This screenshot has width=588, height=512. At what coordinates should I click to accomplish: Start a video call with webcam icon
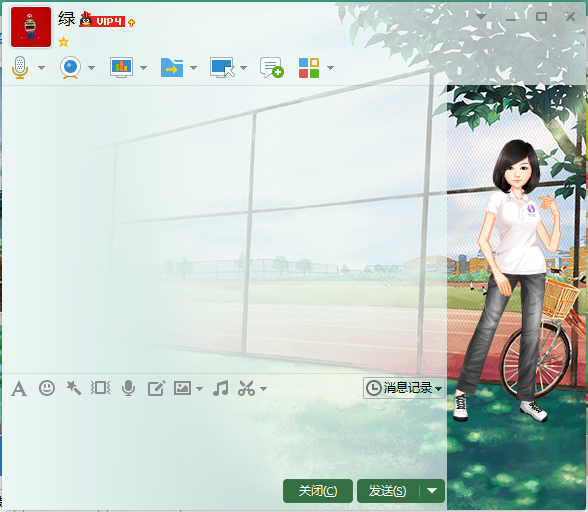(x=70, y=68)
